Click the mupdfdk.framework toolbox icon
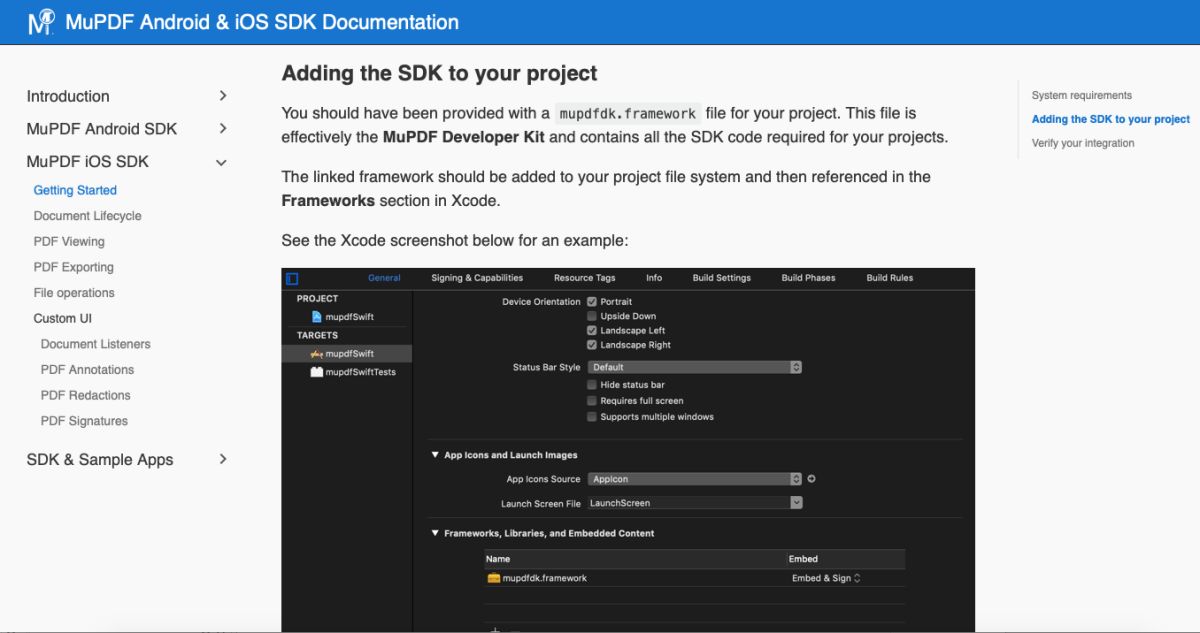The width and height of the screenshot is (1200, 633). tap(493, 578)
